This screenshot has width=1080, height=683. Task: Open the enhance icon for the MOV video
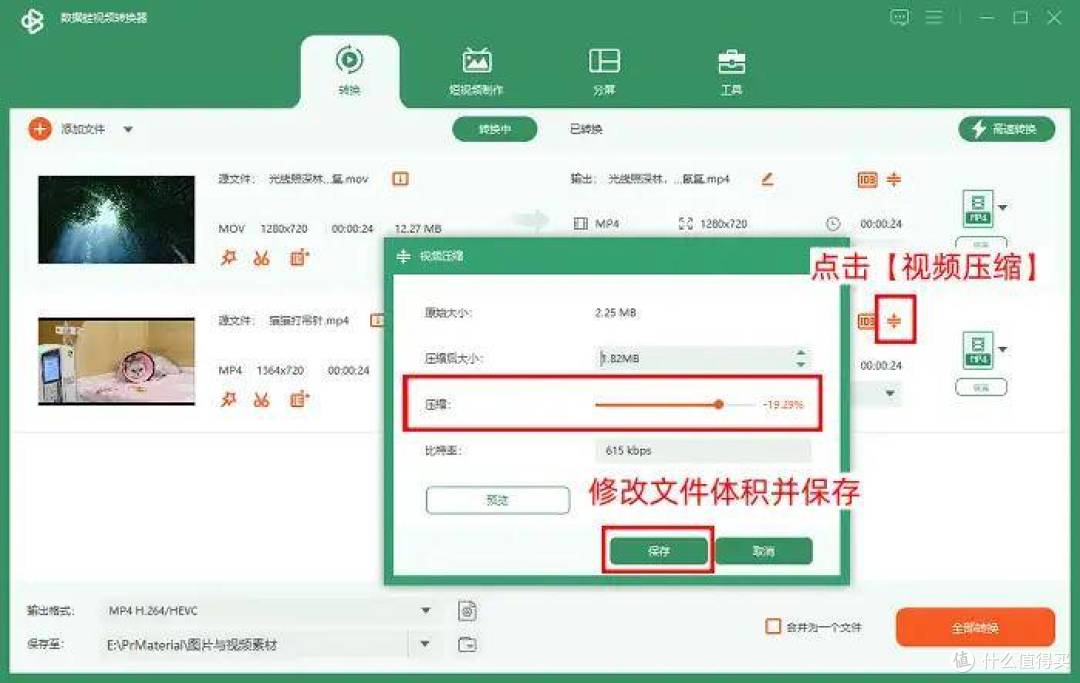[299, 258]
